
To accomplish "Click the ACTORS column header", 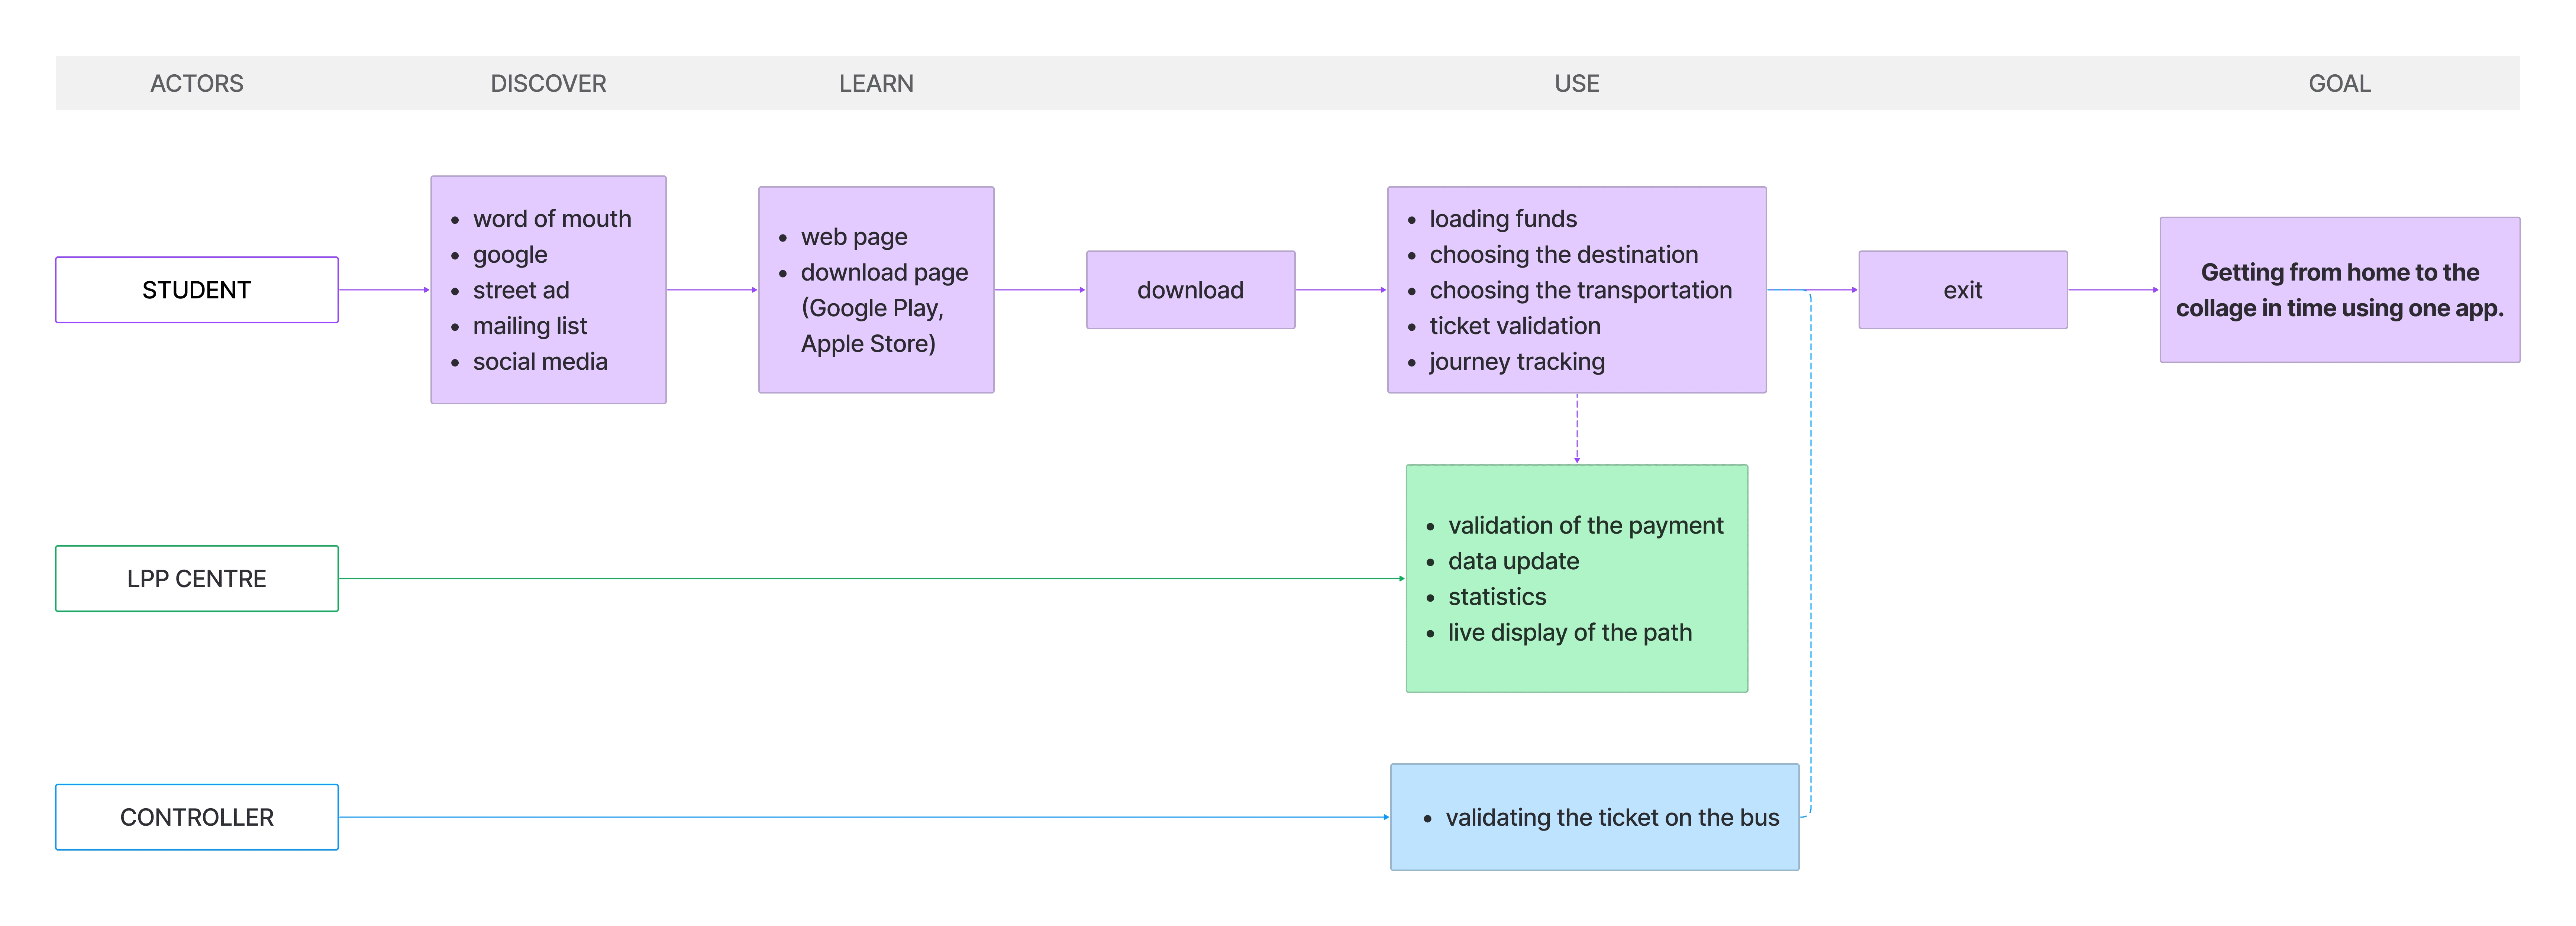I will tap(197, 84).
